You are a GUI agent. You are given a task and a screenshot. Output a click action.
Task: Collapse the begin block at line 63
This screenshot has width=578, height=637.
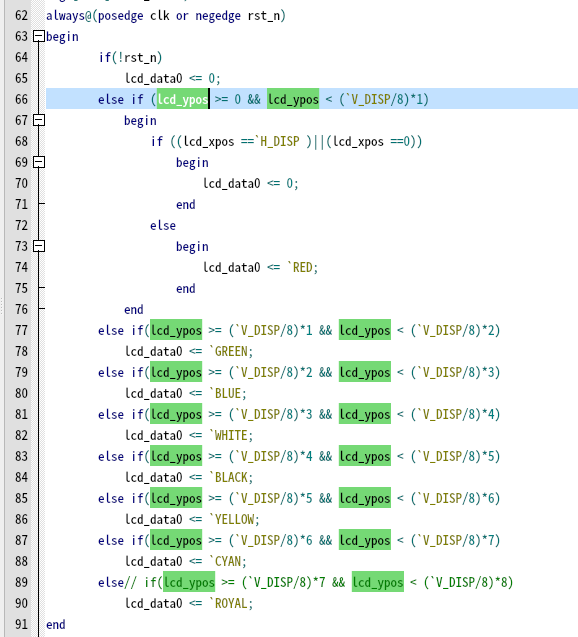point(39,37)
